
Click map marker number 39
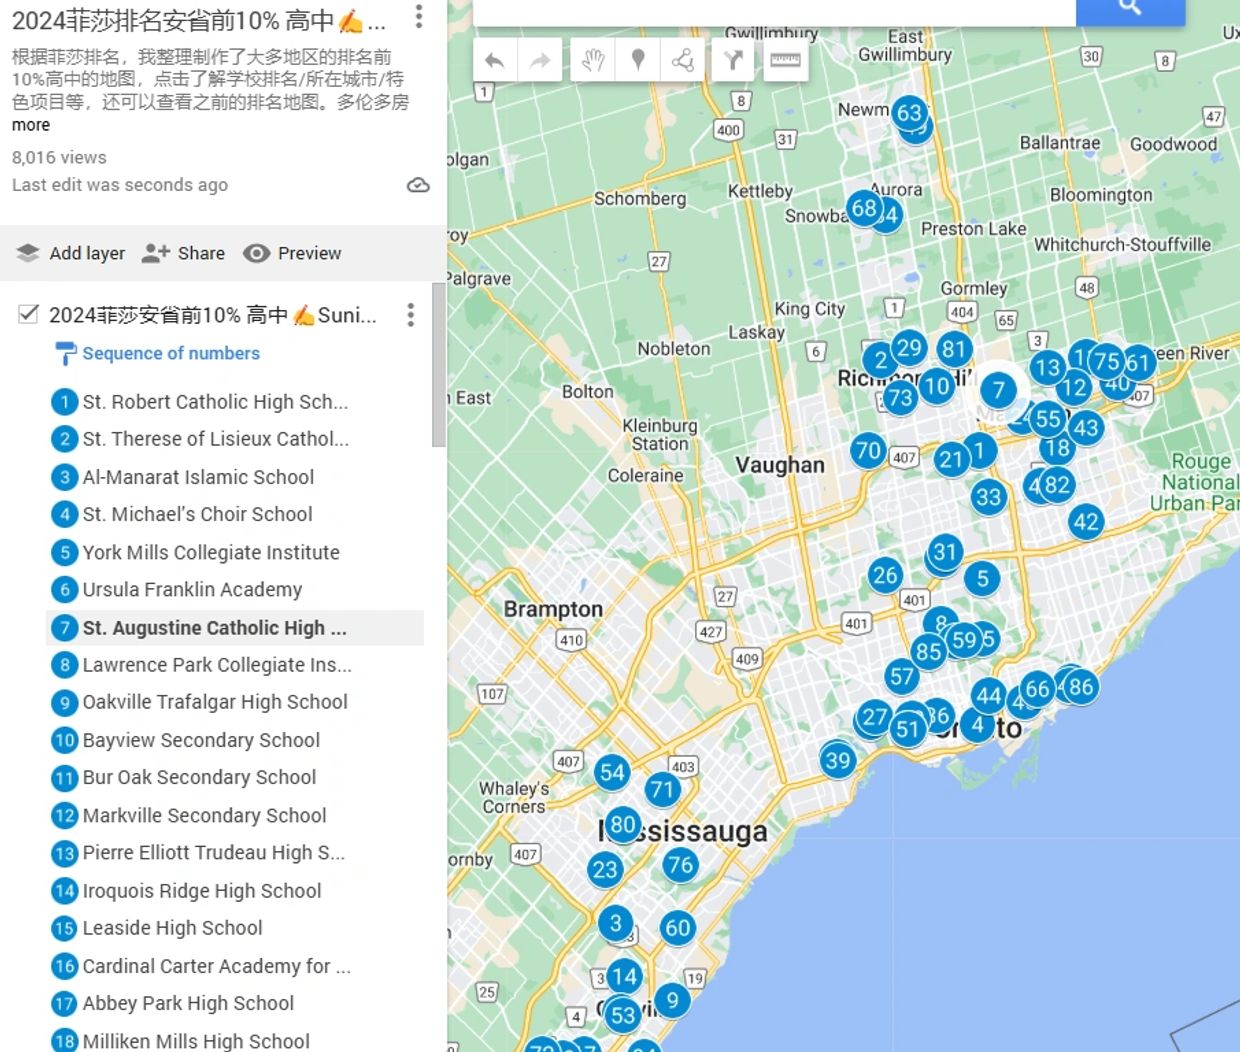click(838, 760)
